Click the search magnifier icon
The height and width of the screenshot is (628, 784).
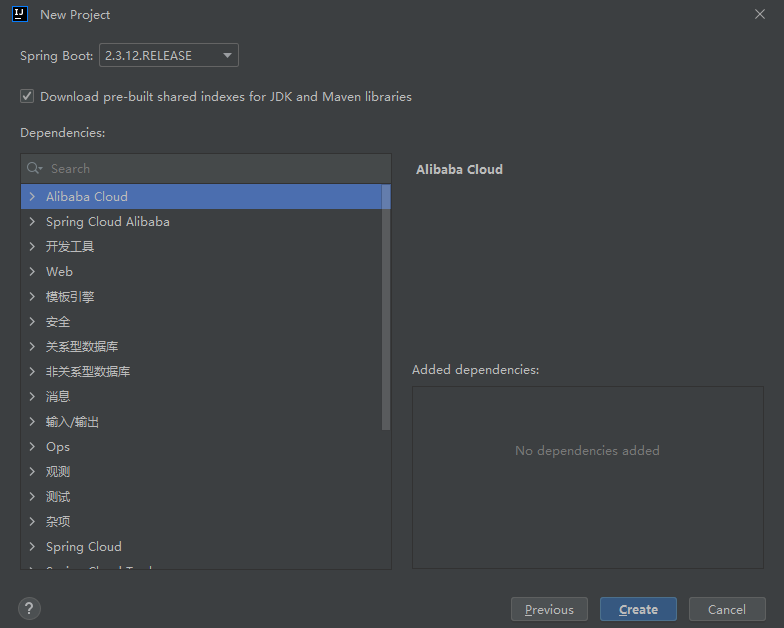[x=34, y=168]
